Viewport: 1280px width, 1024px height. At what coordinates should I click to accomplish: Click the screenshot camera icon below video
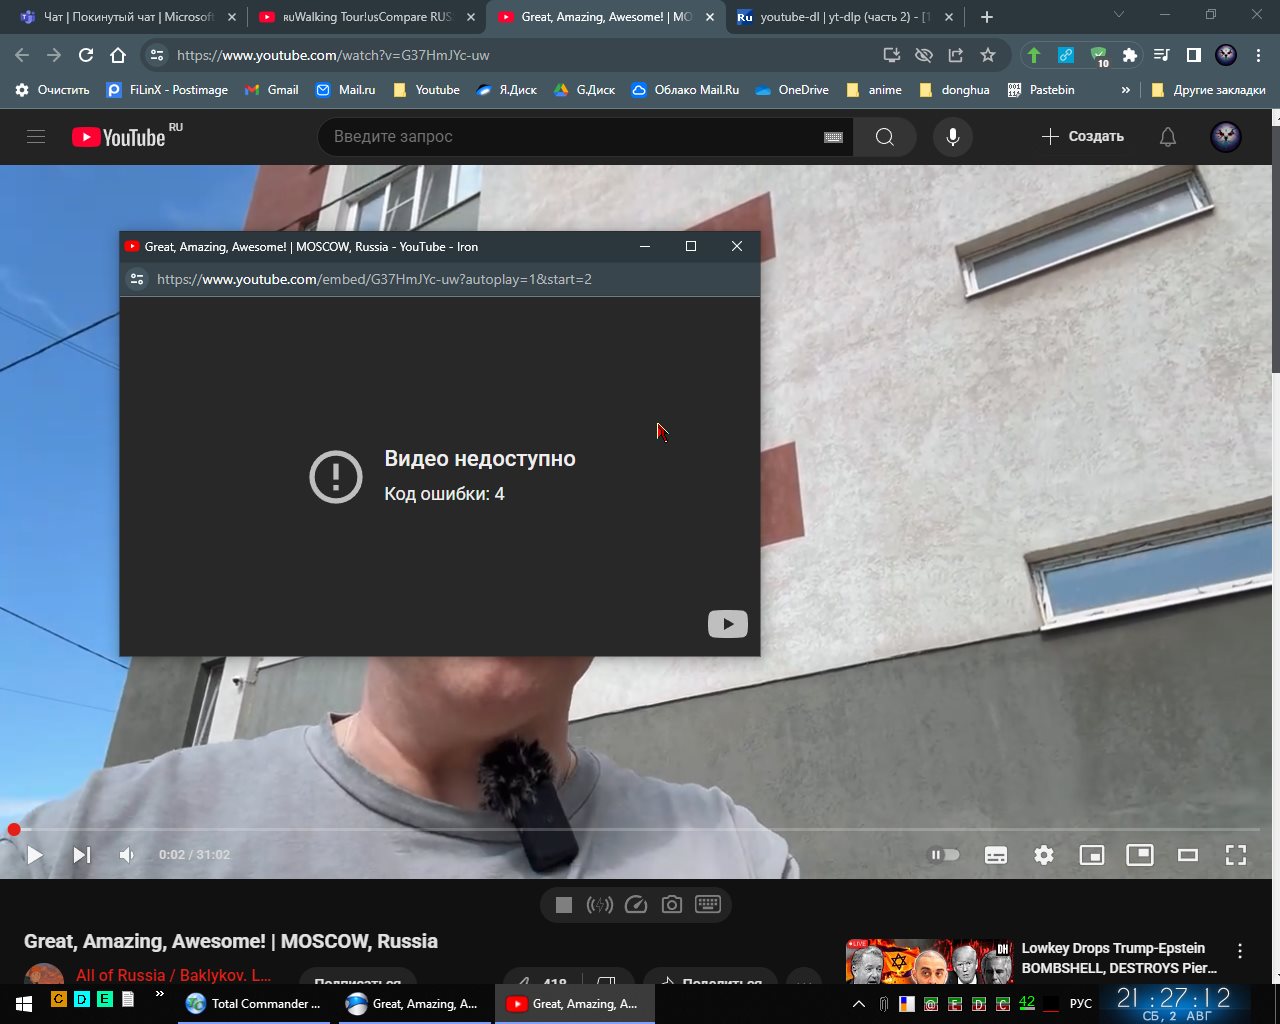tap(672, 905)
